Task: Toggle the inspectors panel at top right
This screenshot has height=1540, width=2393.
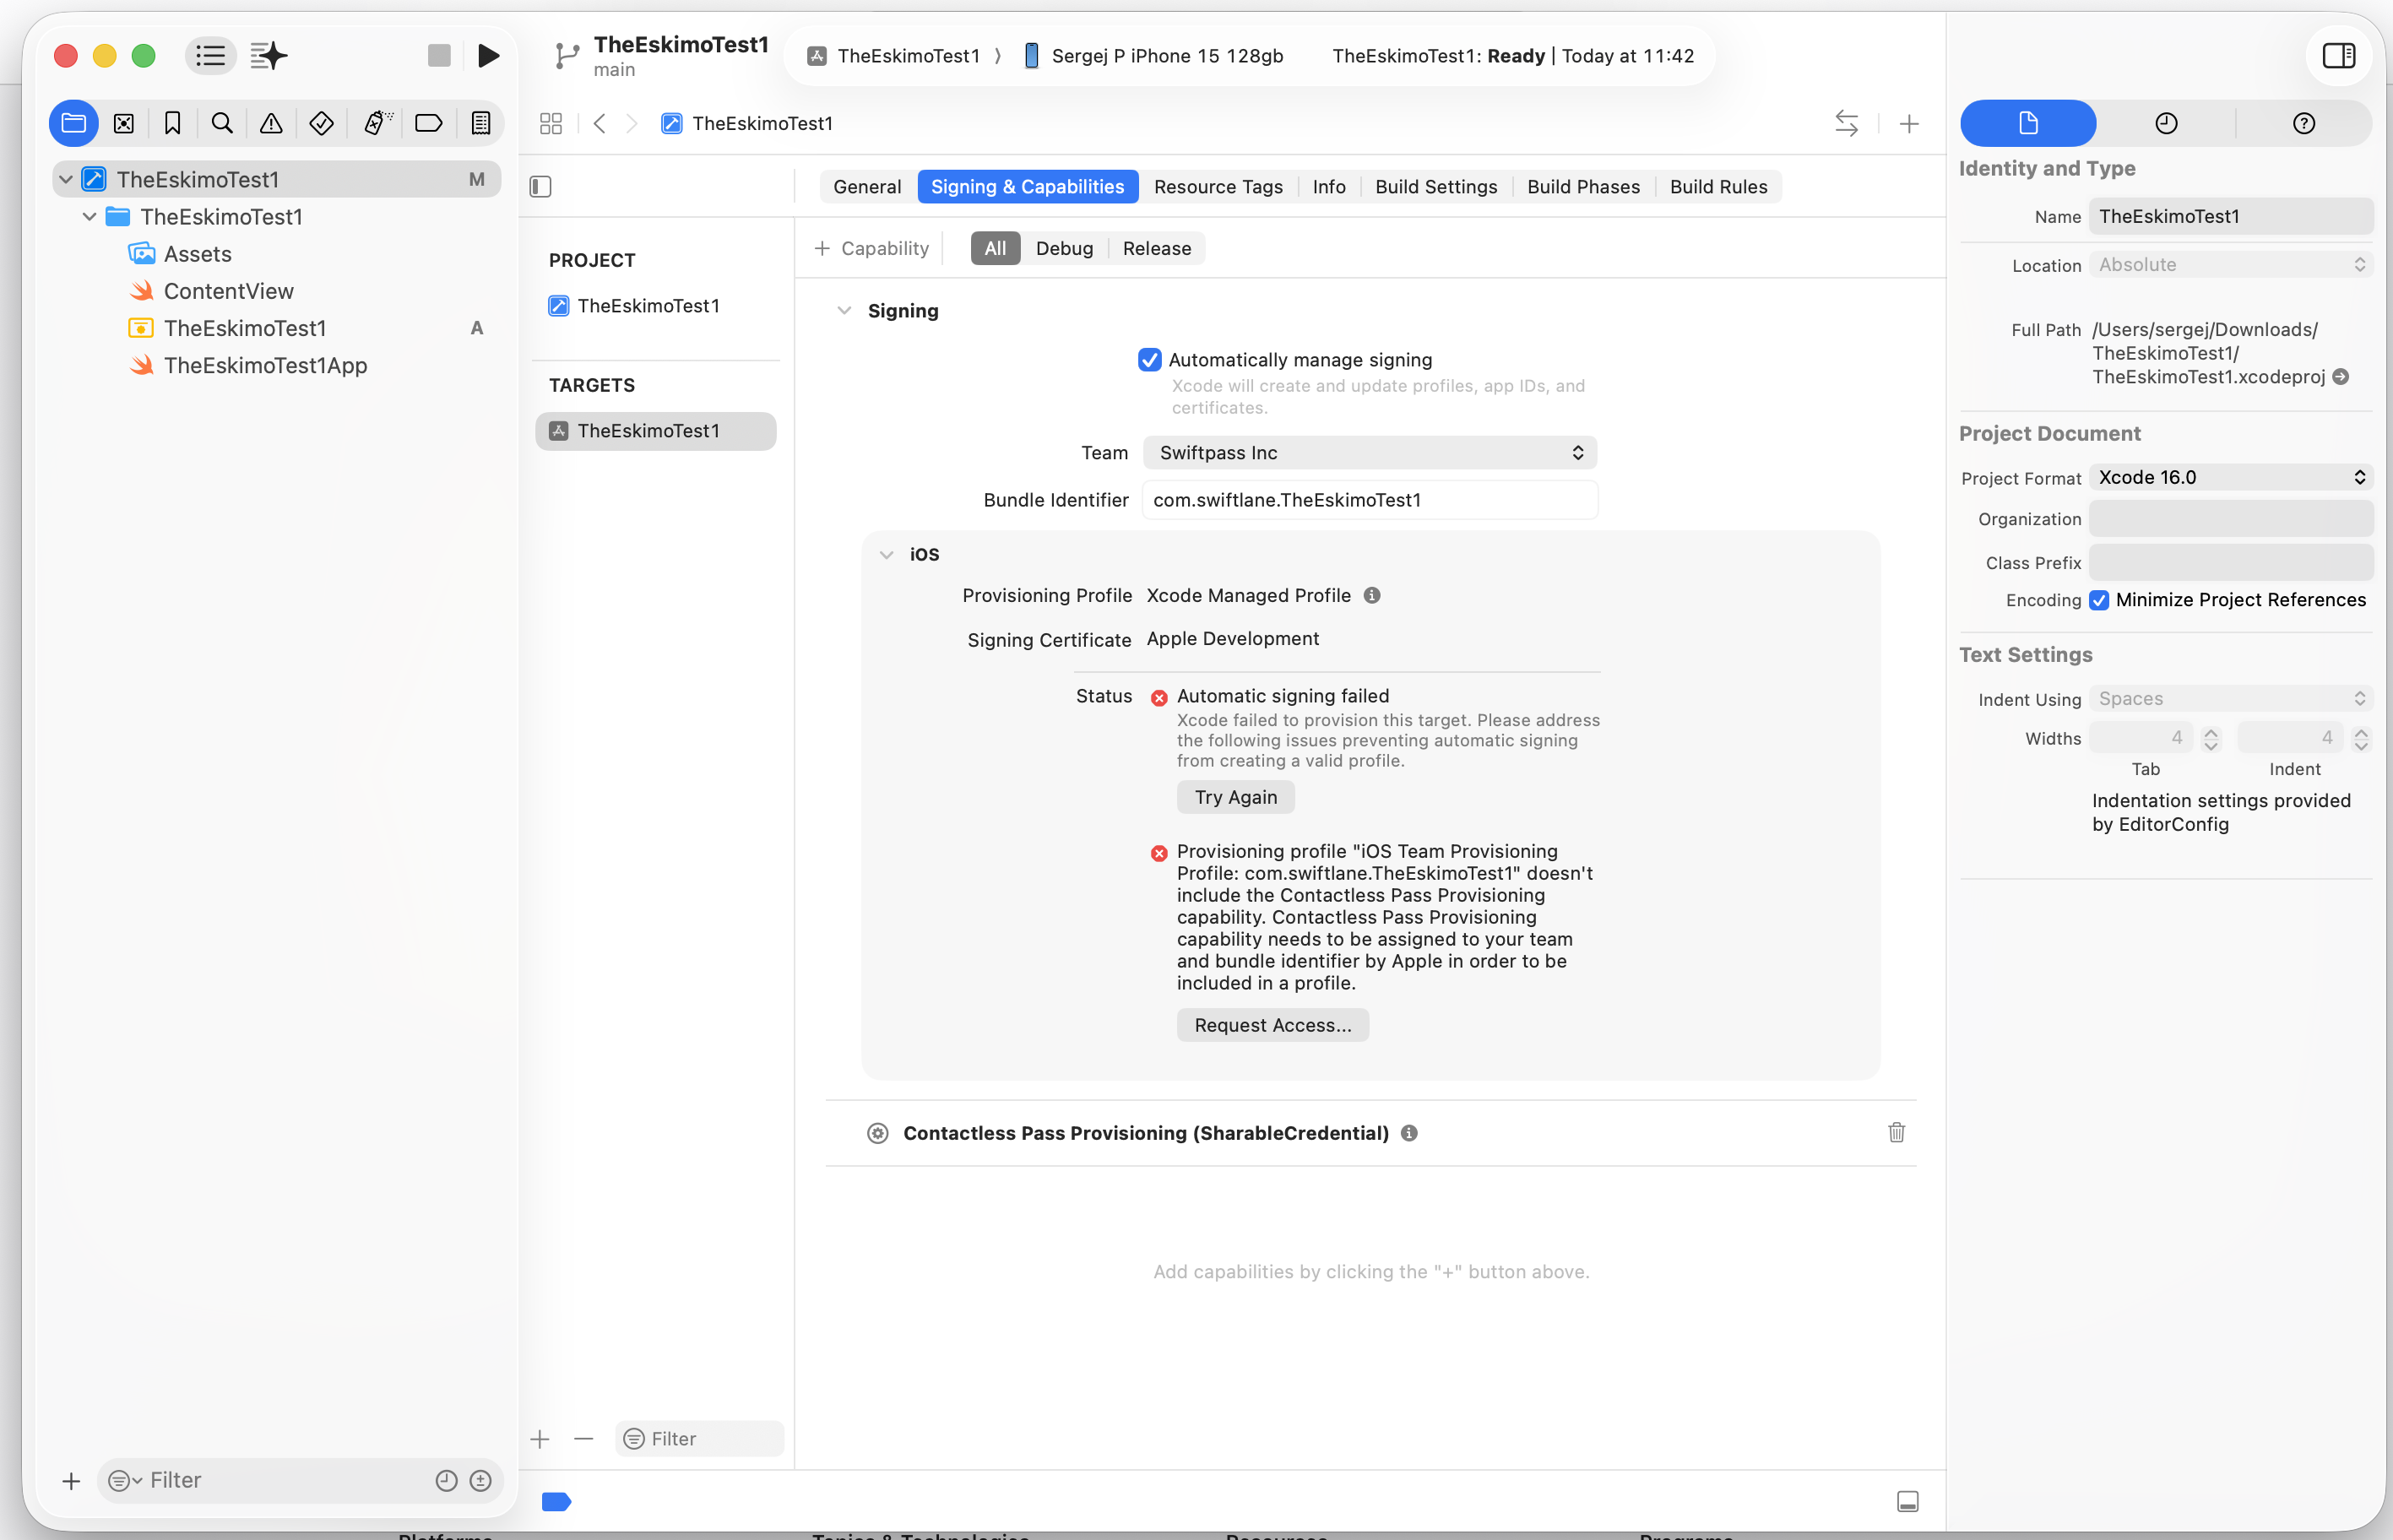Action: pyautogui.click(x=2338, y=55)
